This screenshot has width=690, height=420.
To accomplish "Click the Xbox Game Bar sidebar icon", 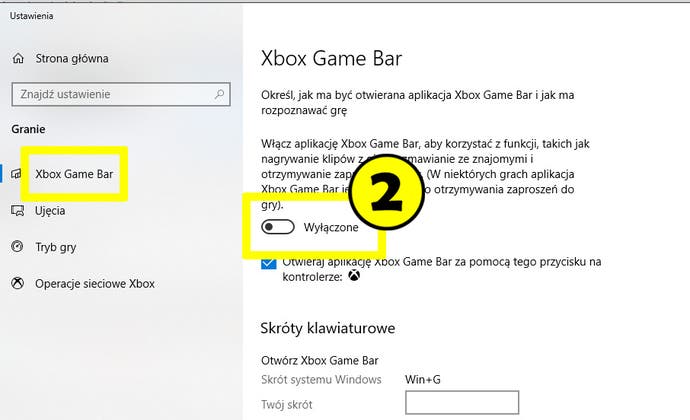I will pos(16,174).
